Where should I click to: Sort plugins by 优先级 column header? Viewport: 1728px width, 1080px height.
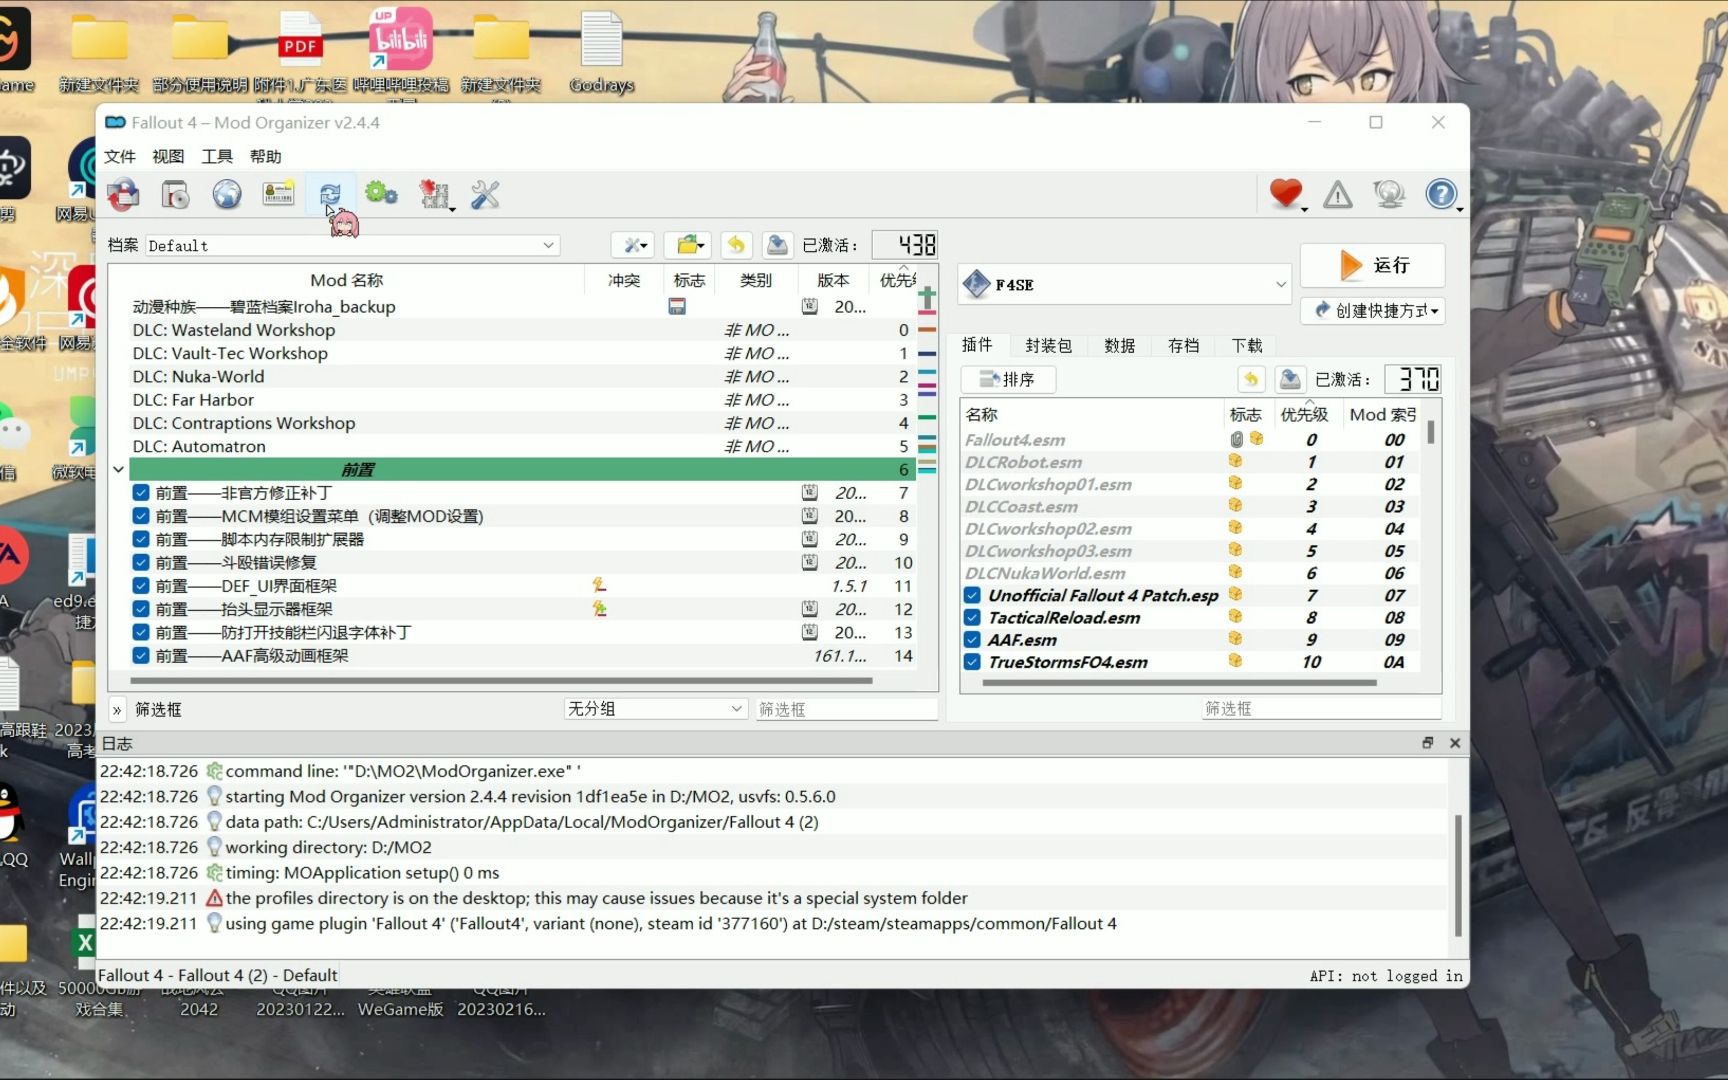1304,414
